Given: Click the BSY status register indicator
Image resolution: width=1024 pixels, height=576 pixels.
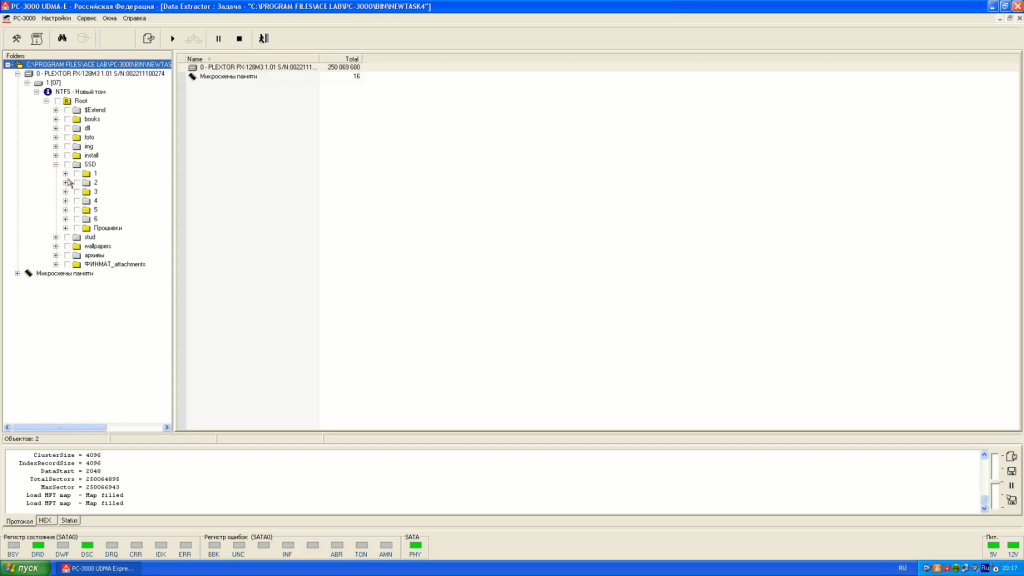Looking at the screenshot, I should [14, 545].
